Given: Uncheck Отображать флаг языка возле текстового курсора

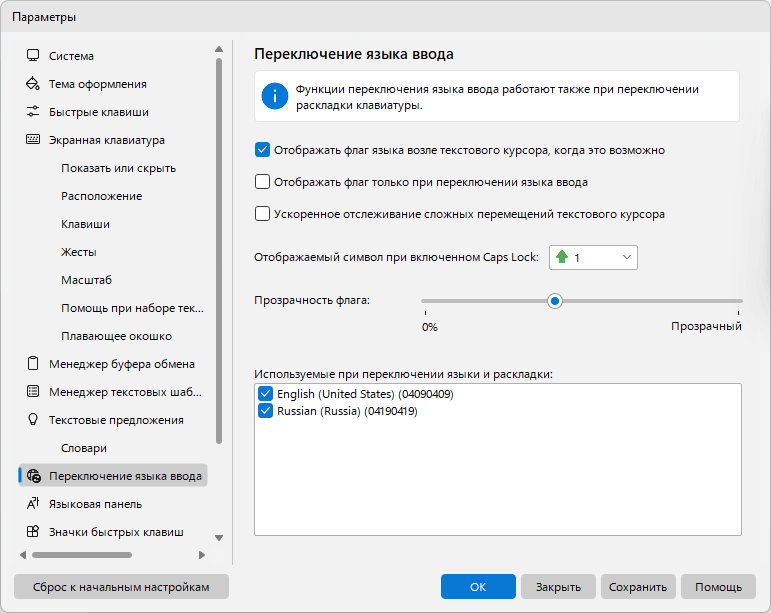Looking at the screenshot, I should [x=262, y=150].
